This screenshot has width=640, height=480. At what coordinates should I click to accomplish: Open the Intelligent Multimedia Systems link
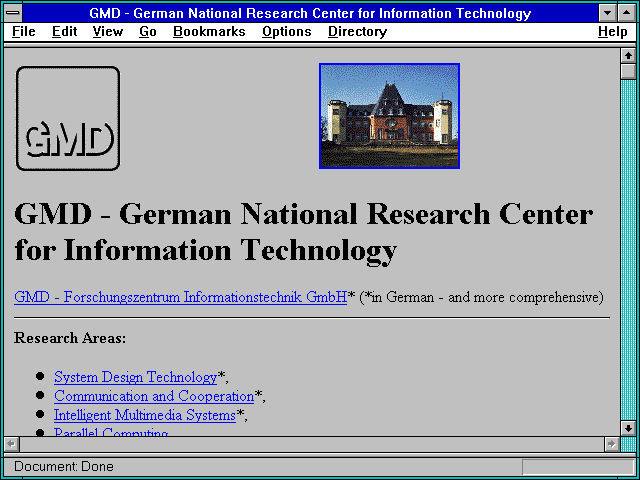point(145,415)
